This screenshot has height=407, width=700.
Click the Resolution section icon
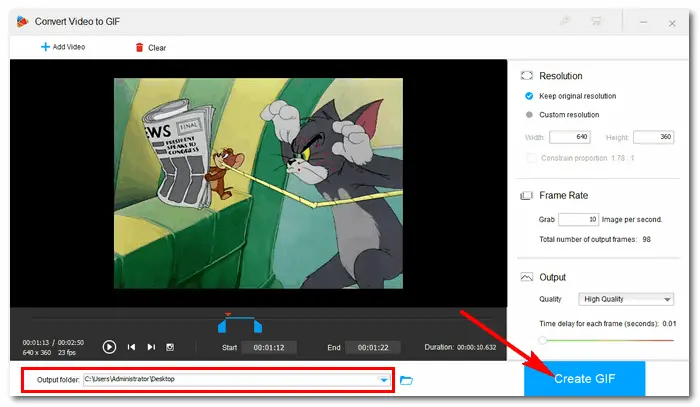527,75
